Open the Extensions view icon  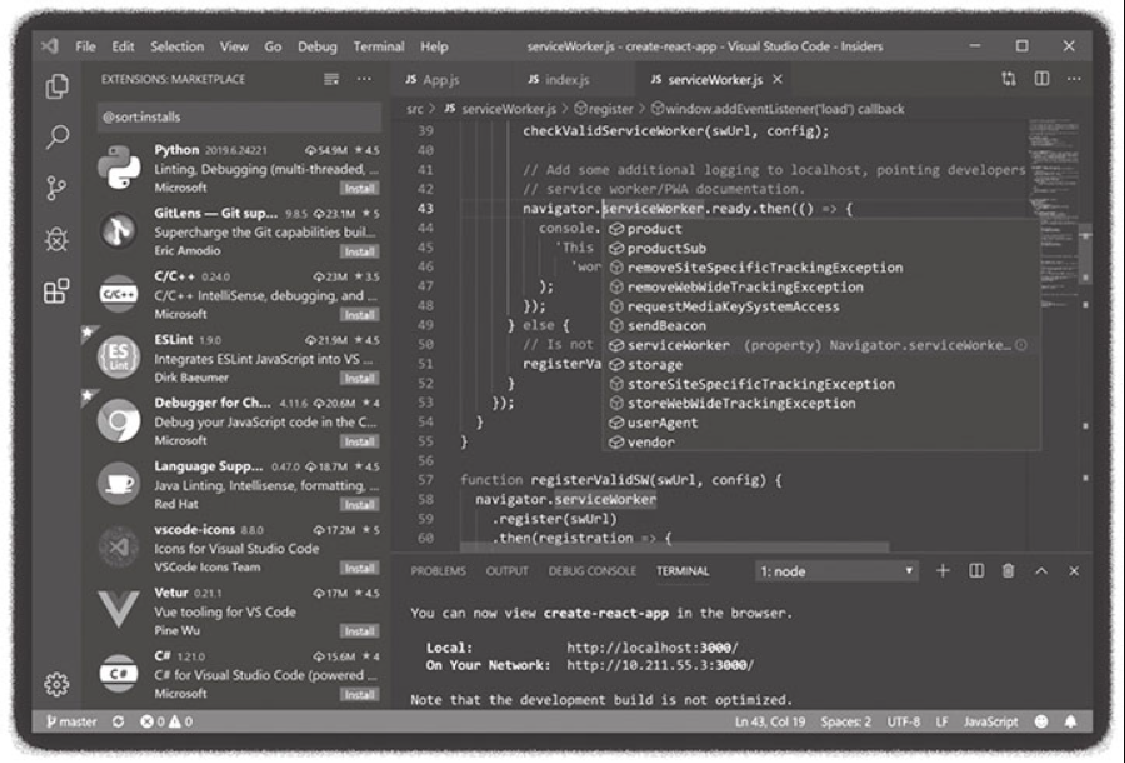coord(57,291)
